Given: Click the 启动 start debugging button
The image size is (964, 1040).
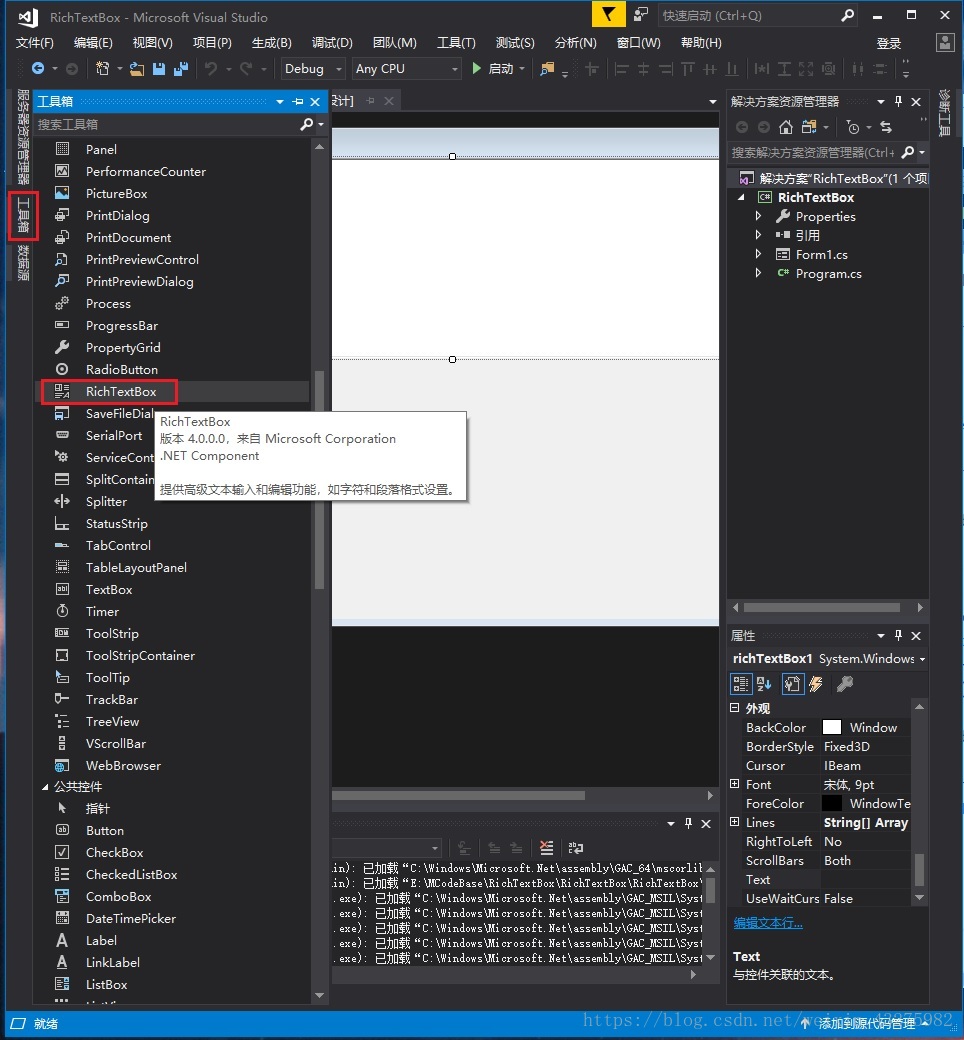Looking at the screenshot, I should [x=499, y=68].
